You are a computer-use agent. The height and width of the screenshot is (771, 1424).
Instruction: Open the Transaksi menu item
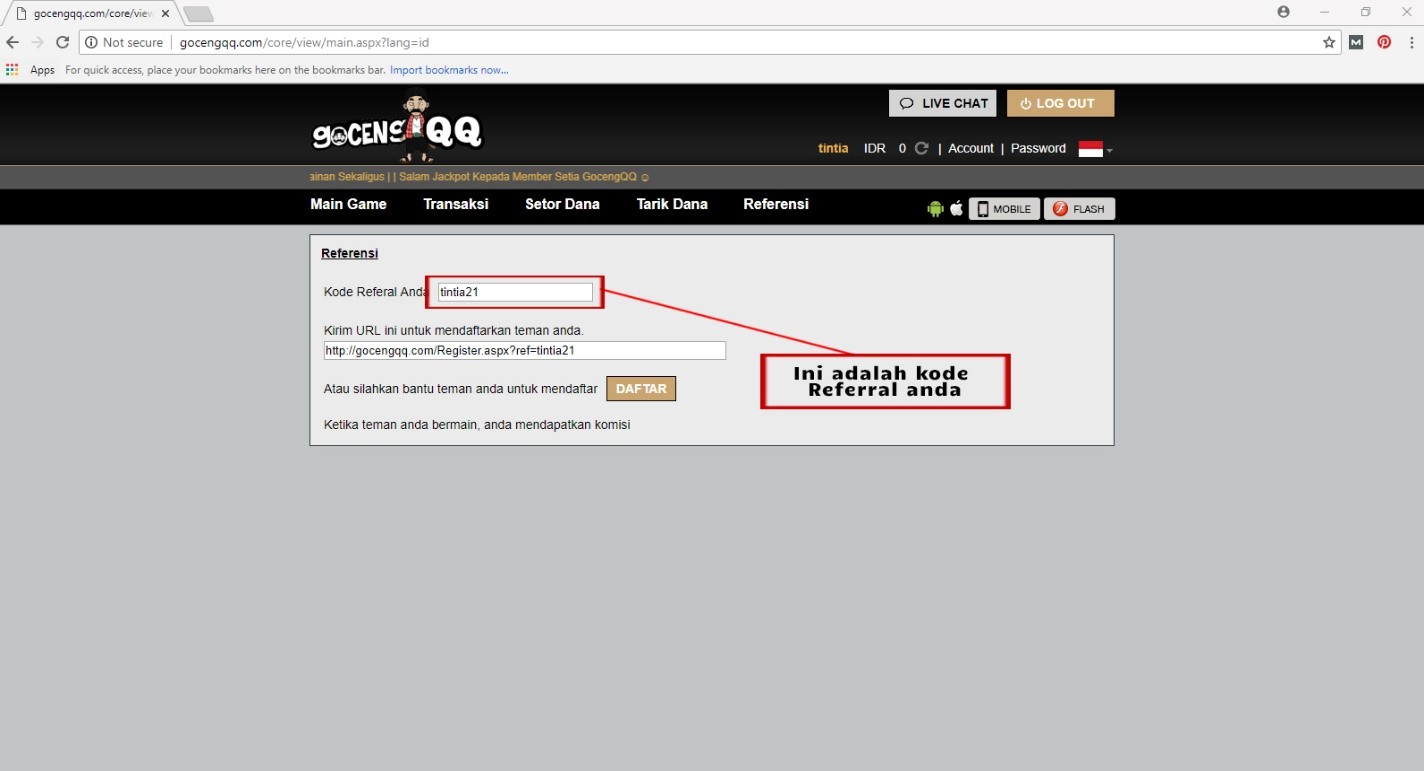[x=455, y=204]
